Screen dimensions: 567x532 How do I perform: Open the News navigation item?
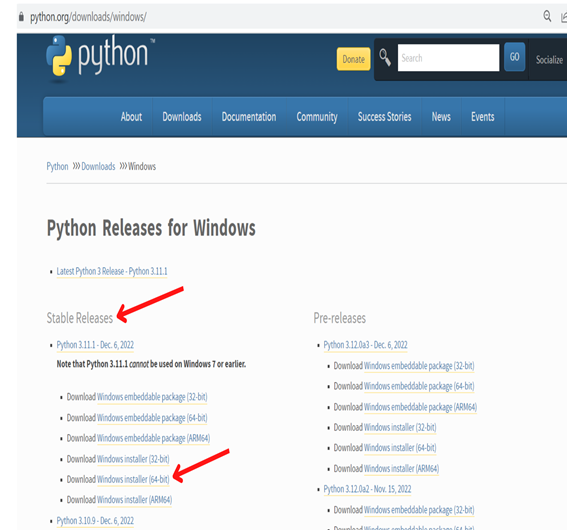[x=441, y=117]
